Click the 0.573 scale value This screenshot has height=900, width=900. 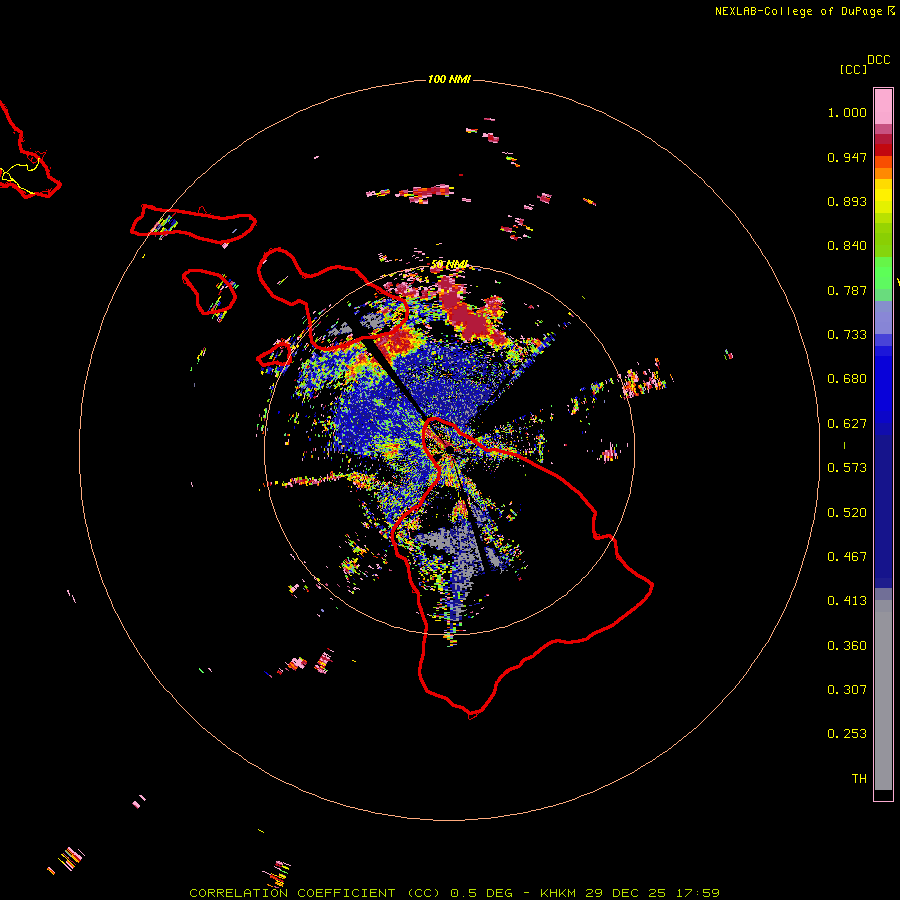coord(847,468)
